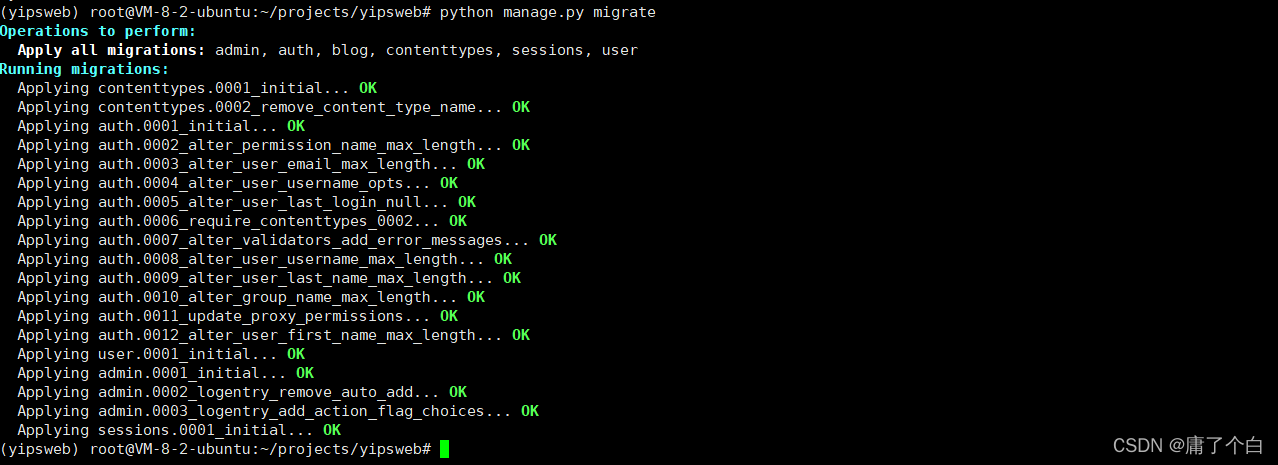Viewport: 1278px width, 465px height.
Task: Click the 'python manage.py migrate' command text
Action: point(548,12)
